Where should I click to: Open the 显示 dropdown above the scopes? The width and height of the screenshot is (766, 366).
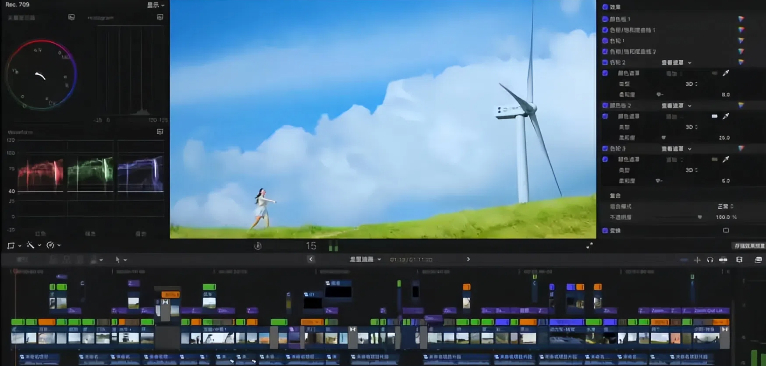tap(156, 5)
